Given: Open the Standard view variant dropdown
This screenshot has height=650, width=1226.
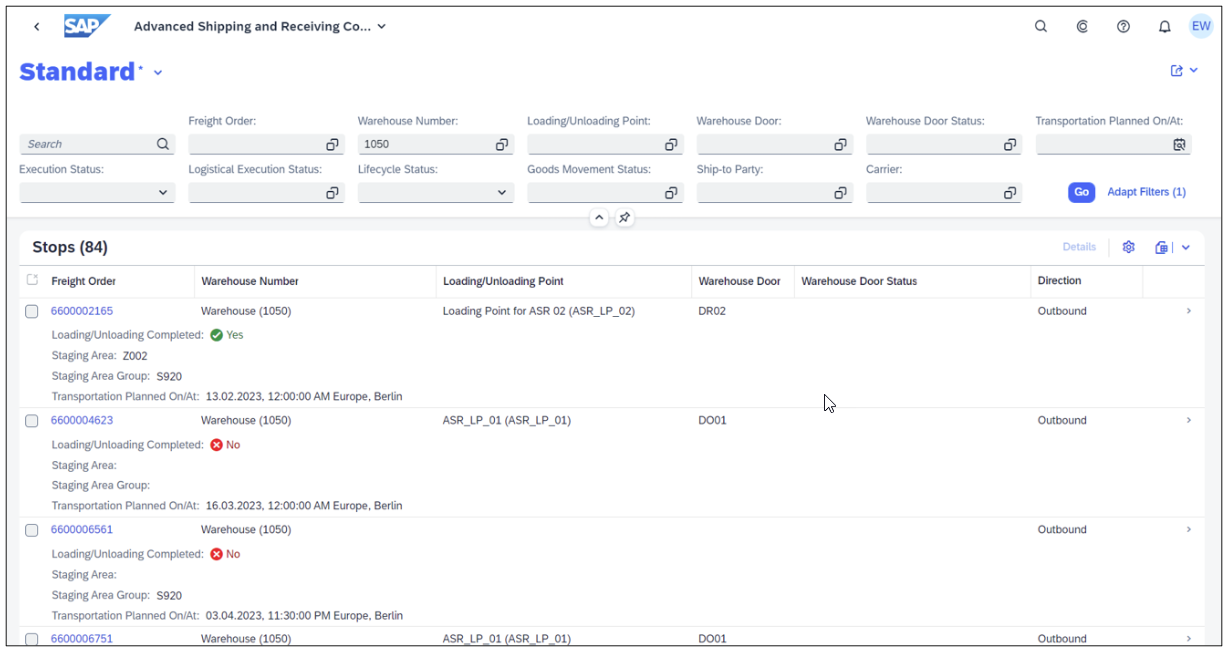Looking at the screenshot, I should point(158,72).
